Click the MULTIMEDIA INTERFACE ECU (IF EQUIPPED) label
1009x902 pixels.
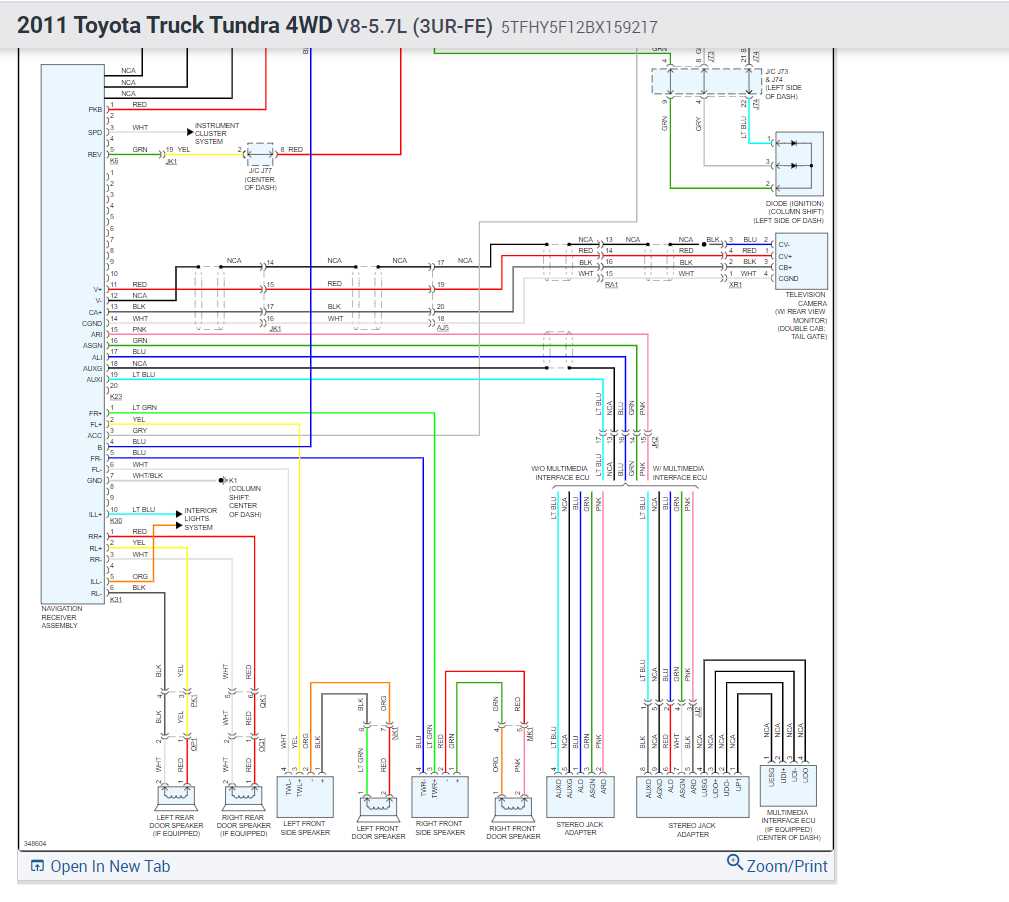(788, 825)
